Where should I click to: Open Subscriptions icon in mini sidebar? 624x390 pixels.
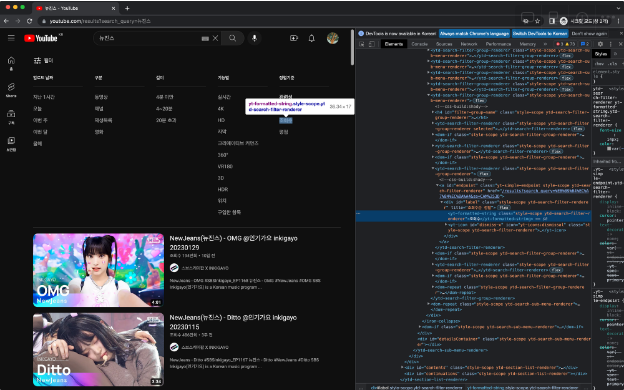coord(11,117)
